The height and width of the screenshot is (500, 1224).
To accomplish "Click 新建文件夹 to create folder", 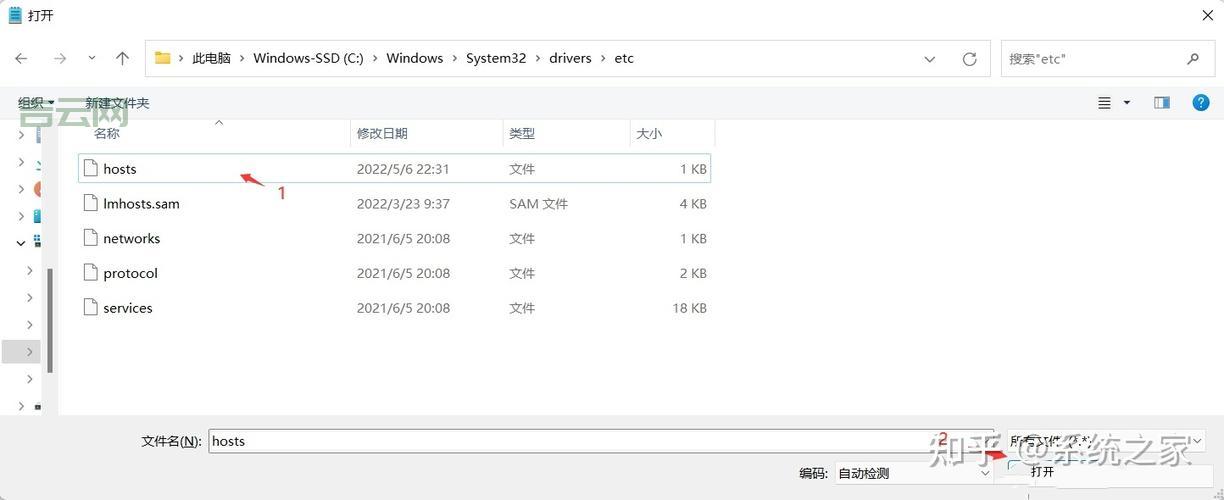I will pos(117,103).
